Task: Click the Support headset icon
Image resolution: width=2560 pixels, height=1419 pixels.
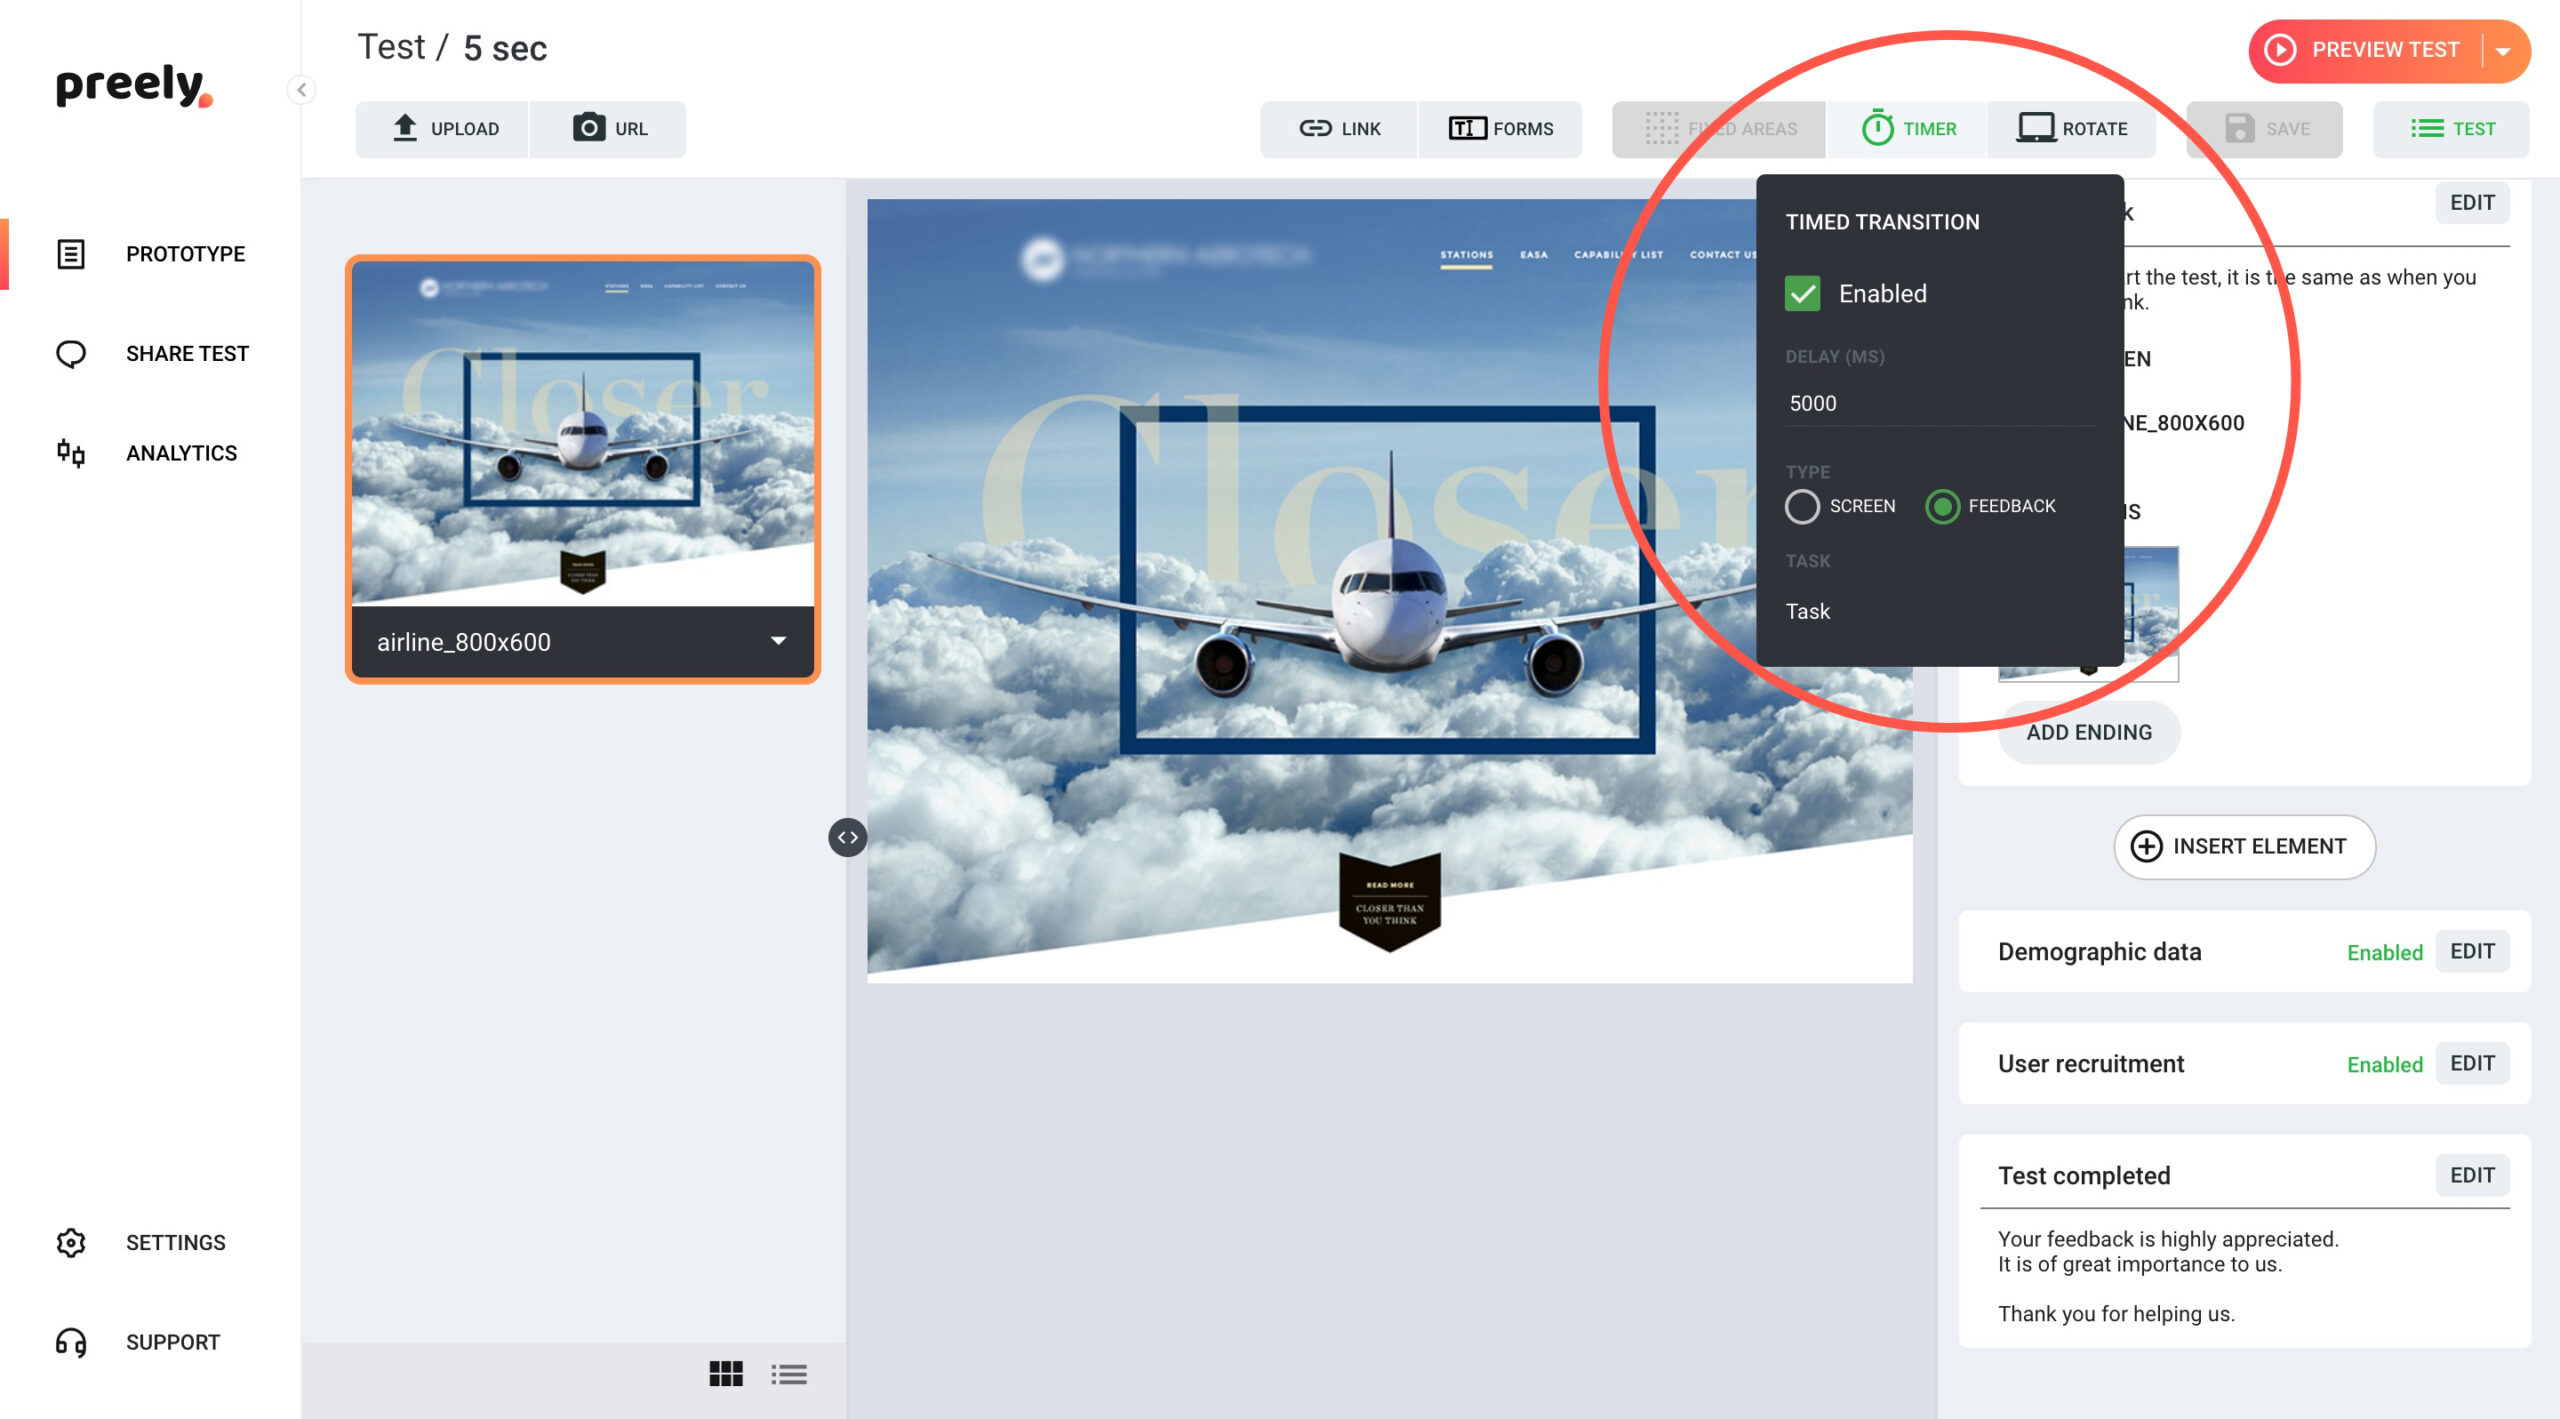Action: (71, 1342)
